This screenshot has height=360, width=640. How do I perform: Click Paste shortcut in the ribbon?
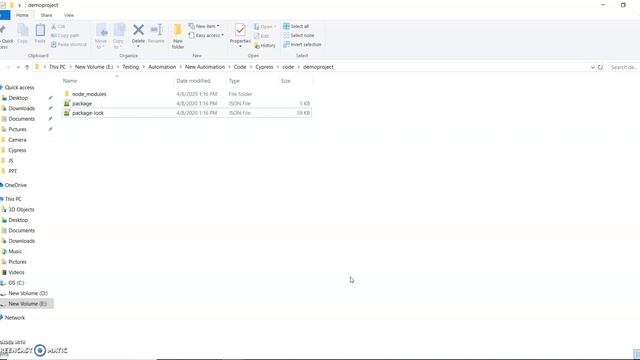(69, 44)
